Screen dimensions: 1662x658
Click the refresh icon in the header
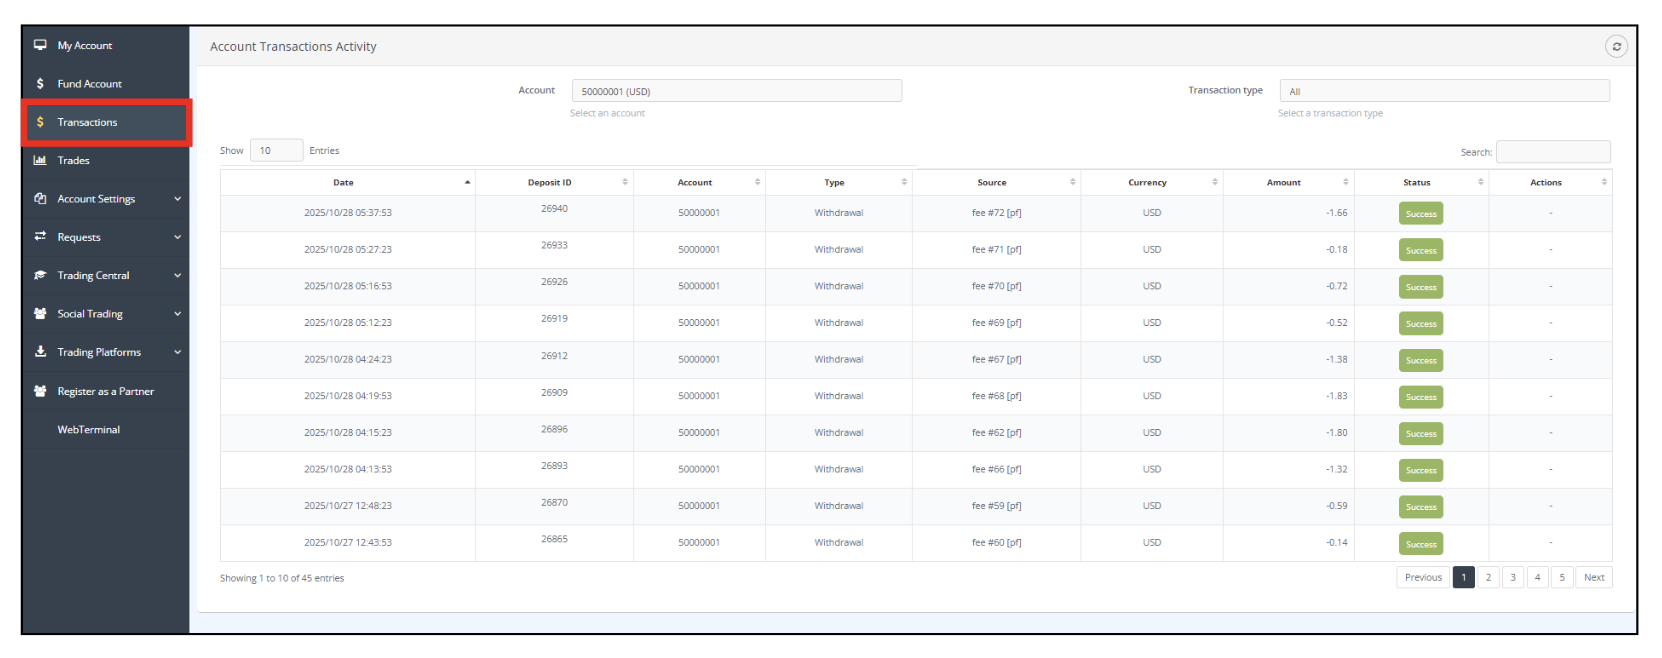click(1615, 47)
